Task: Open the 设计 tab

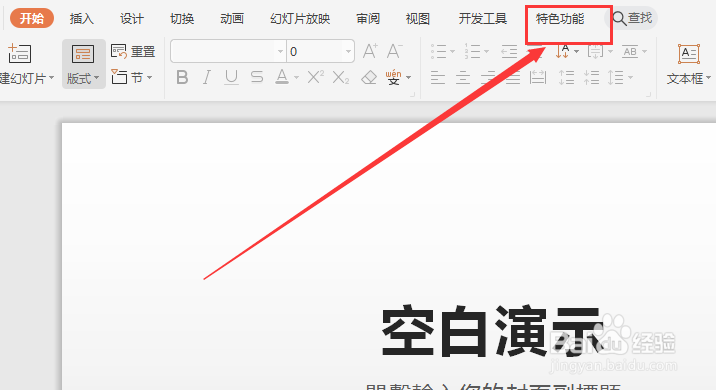Action: [132, 19]
